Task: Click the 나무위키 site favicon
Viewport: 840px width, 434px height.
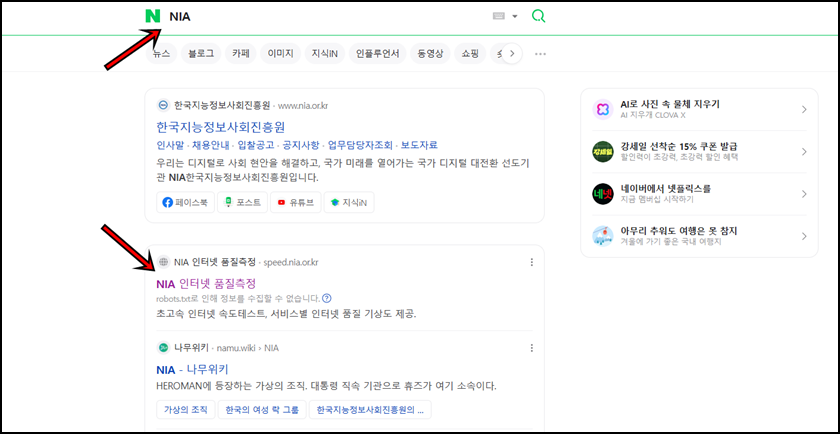Action: coord(163,348)
